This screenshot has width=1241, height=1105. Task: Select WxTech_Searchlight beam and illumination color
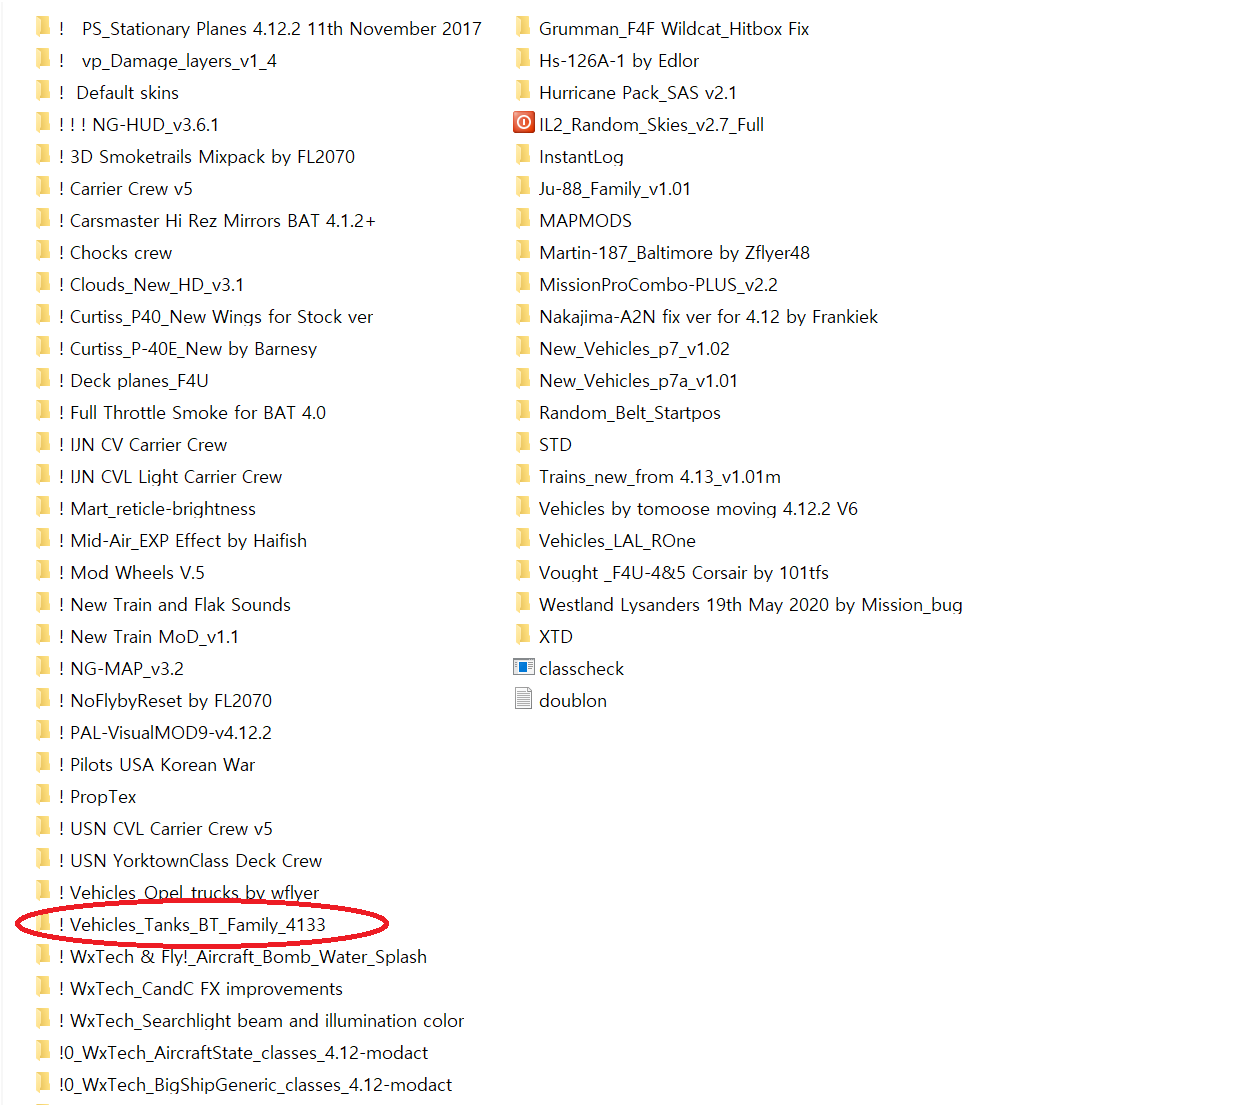261,1021
